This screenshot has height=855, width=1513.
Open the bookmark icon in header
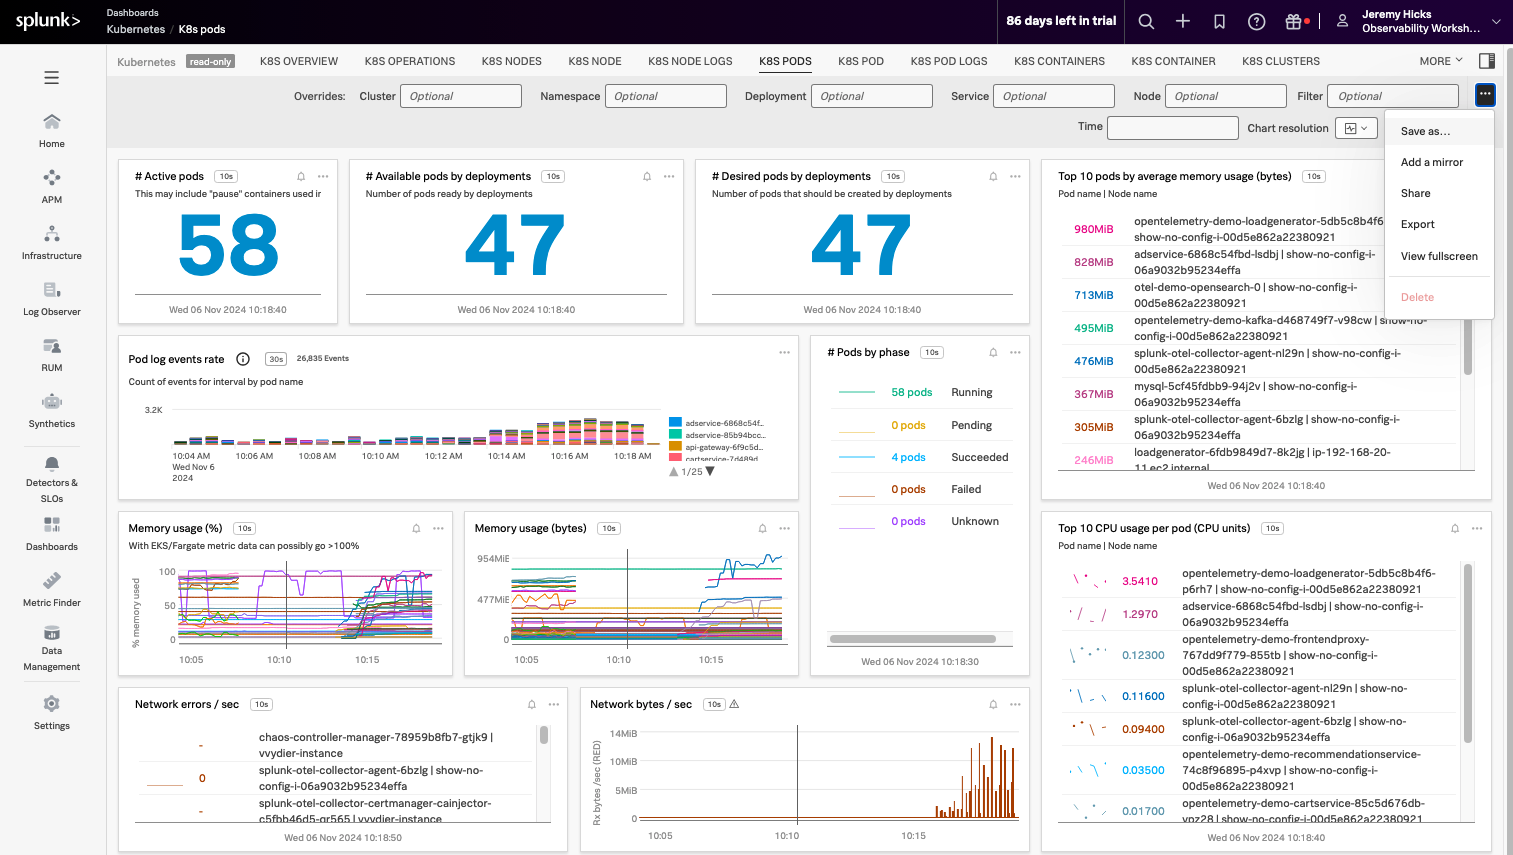pyautogui.click(x=1220, y=21)
